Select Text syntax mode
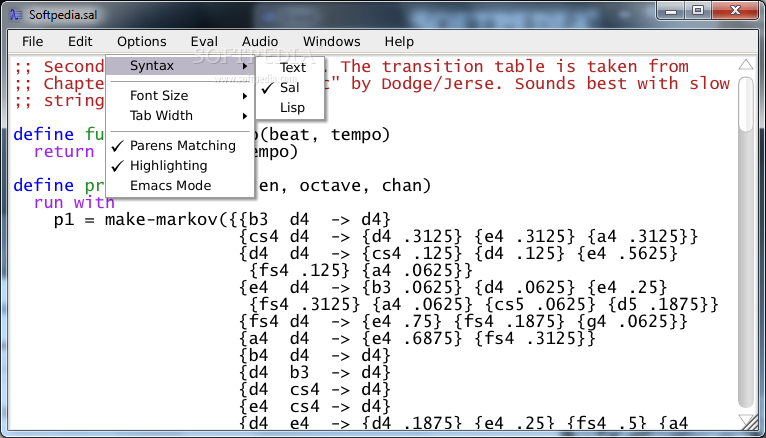This screenshot has width=766, height=438. [290, 67]
